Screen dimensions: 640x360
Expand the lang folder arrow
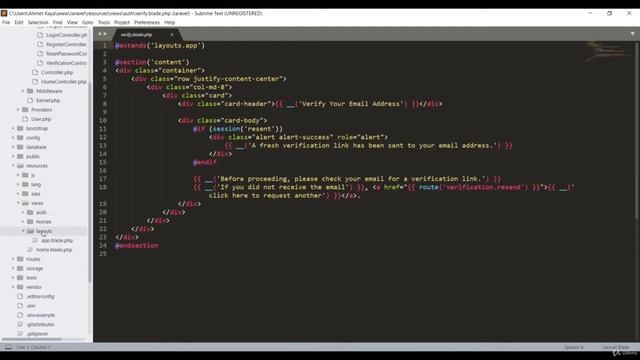[18, 184]
